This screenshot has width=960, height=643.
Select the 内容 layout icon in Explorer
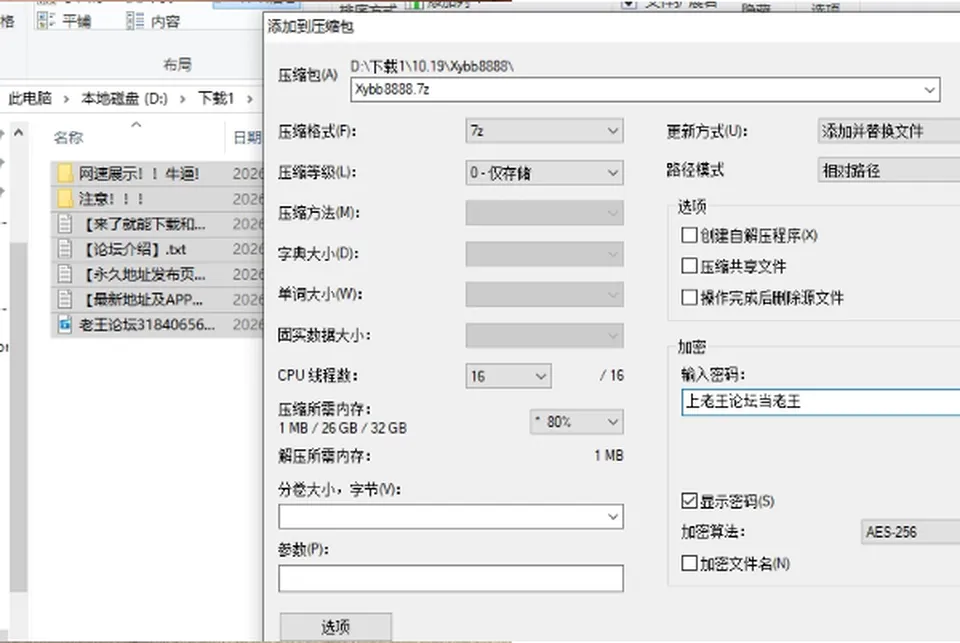(x=135, y=21)
